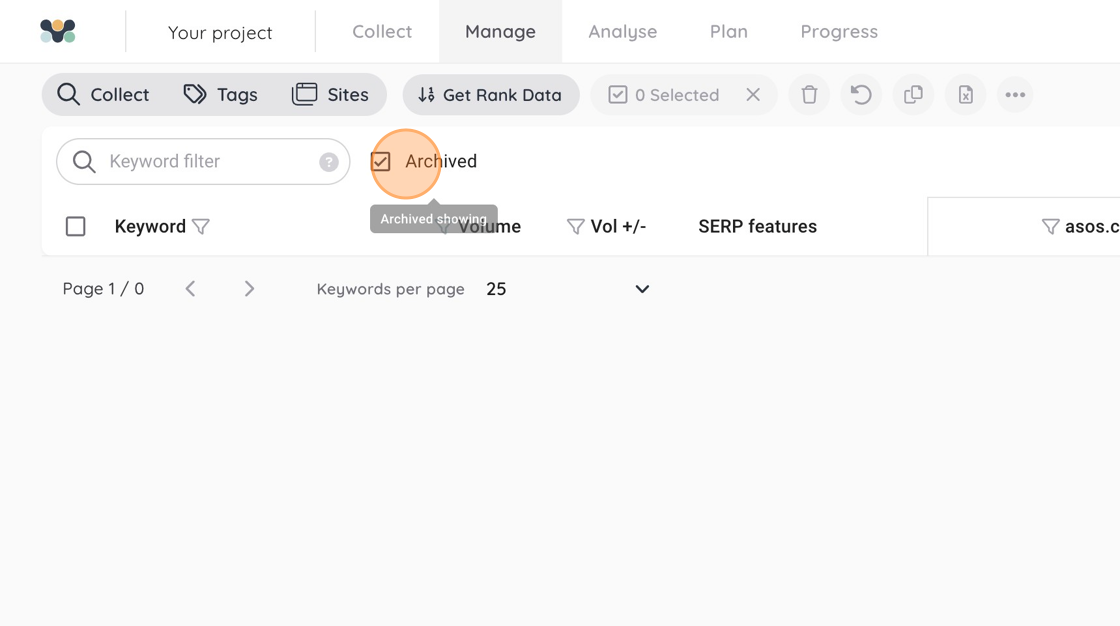
Task: Sort by the Volume column header
Action: [x=489, y=227]
